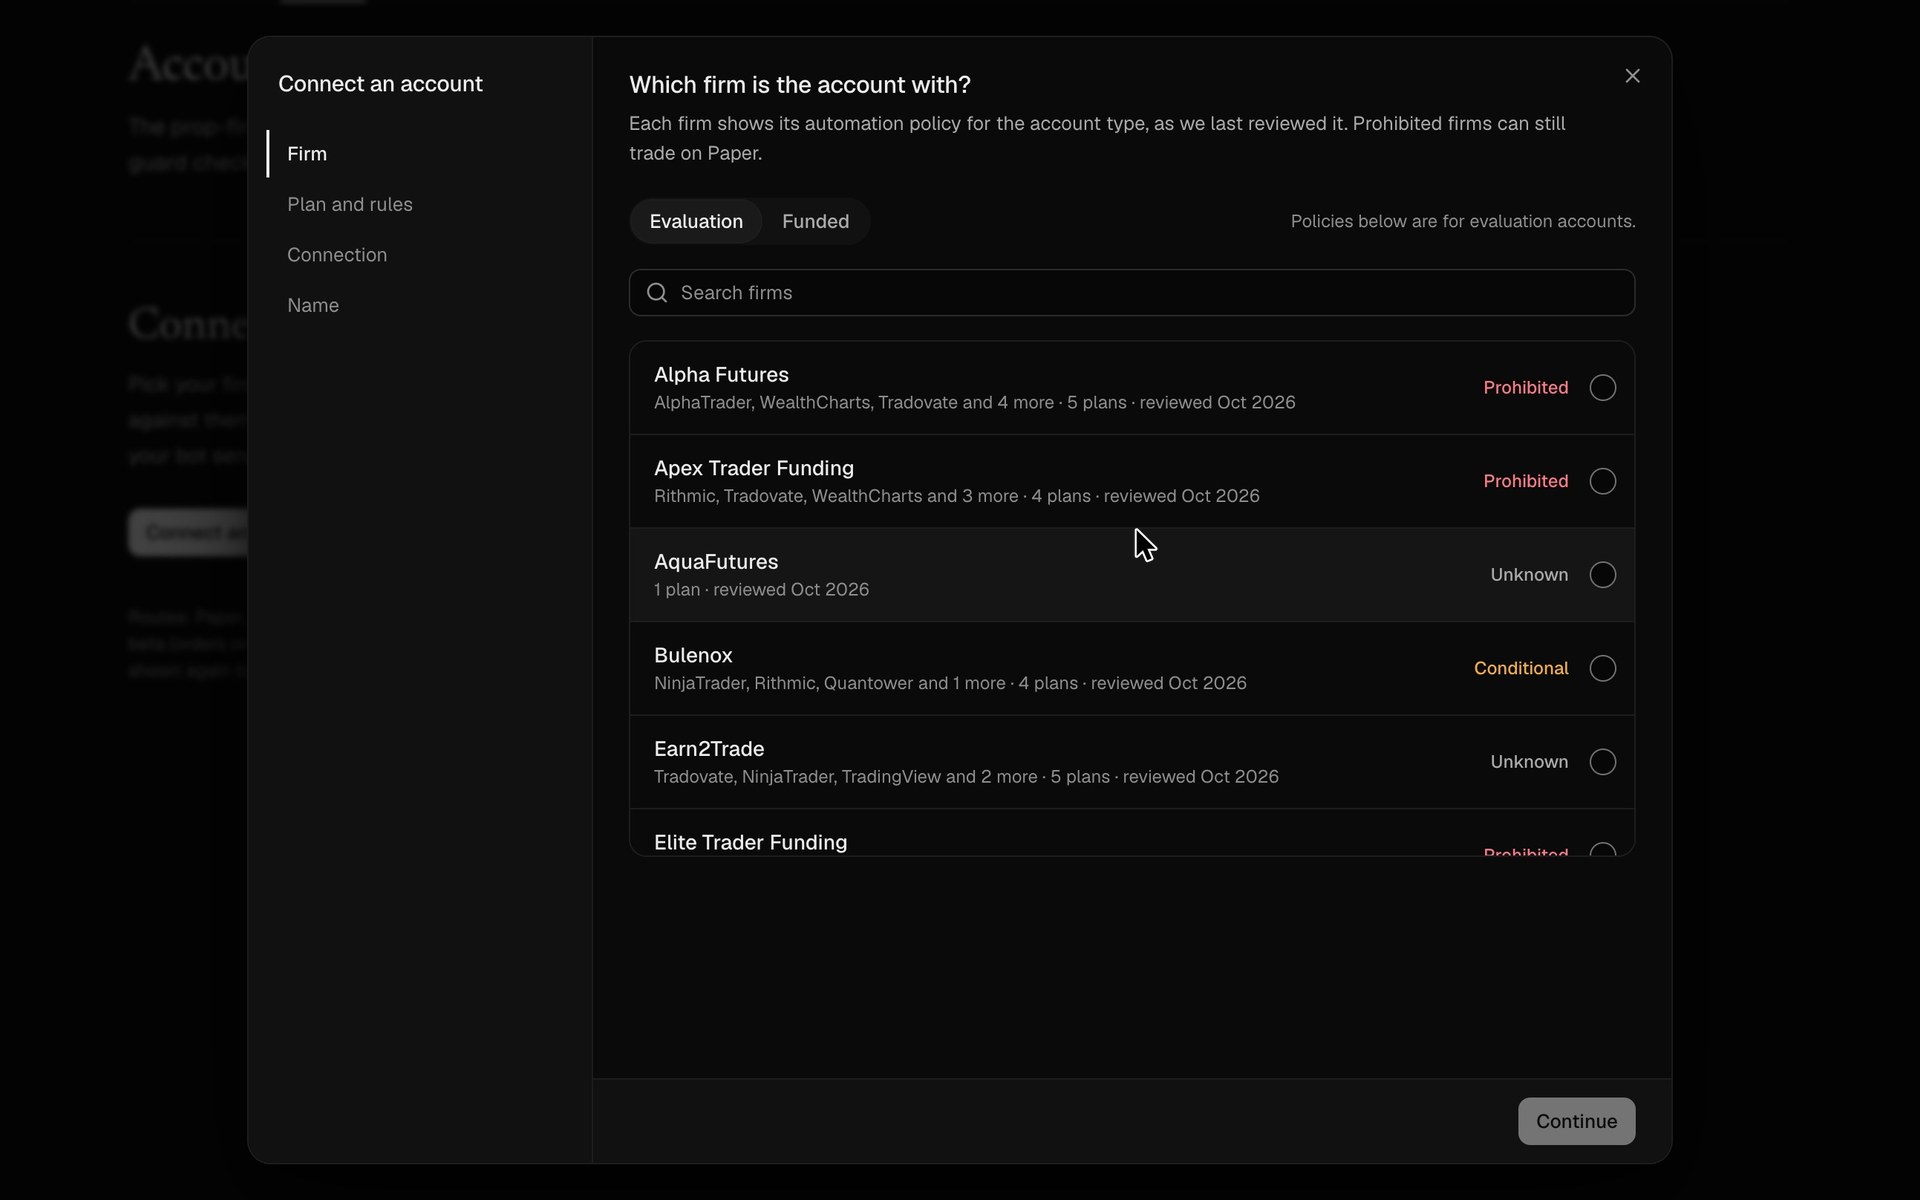Select the Earn2Trade radio button
Image resolution: width=1920 pixels, height=1200 pixels.
(x=1602, y=762)
